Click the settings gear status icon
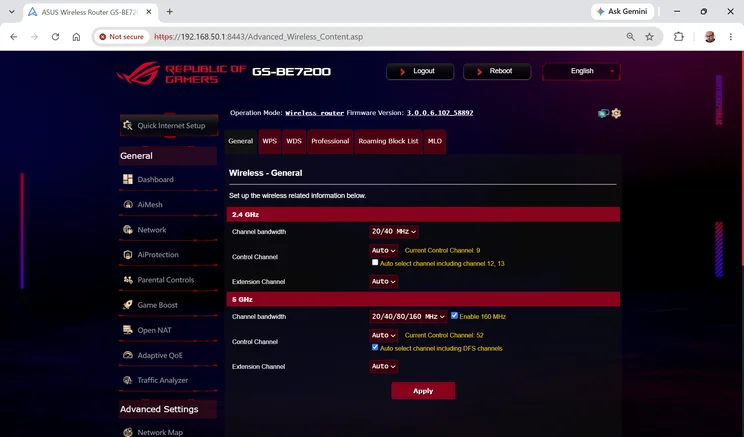This screenshot has width=744, height=437. click(x=616, y=113)
